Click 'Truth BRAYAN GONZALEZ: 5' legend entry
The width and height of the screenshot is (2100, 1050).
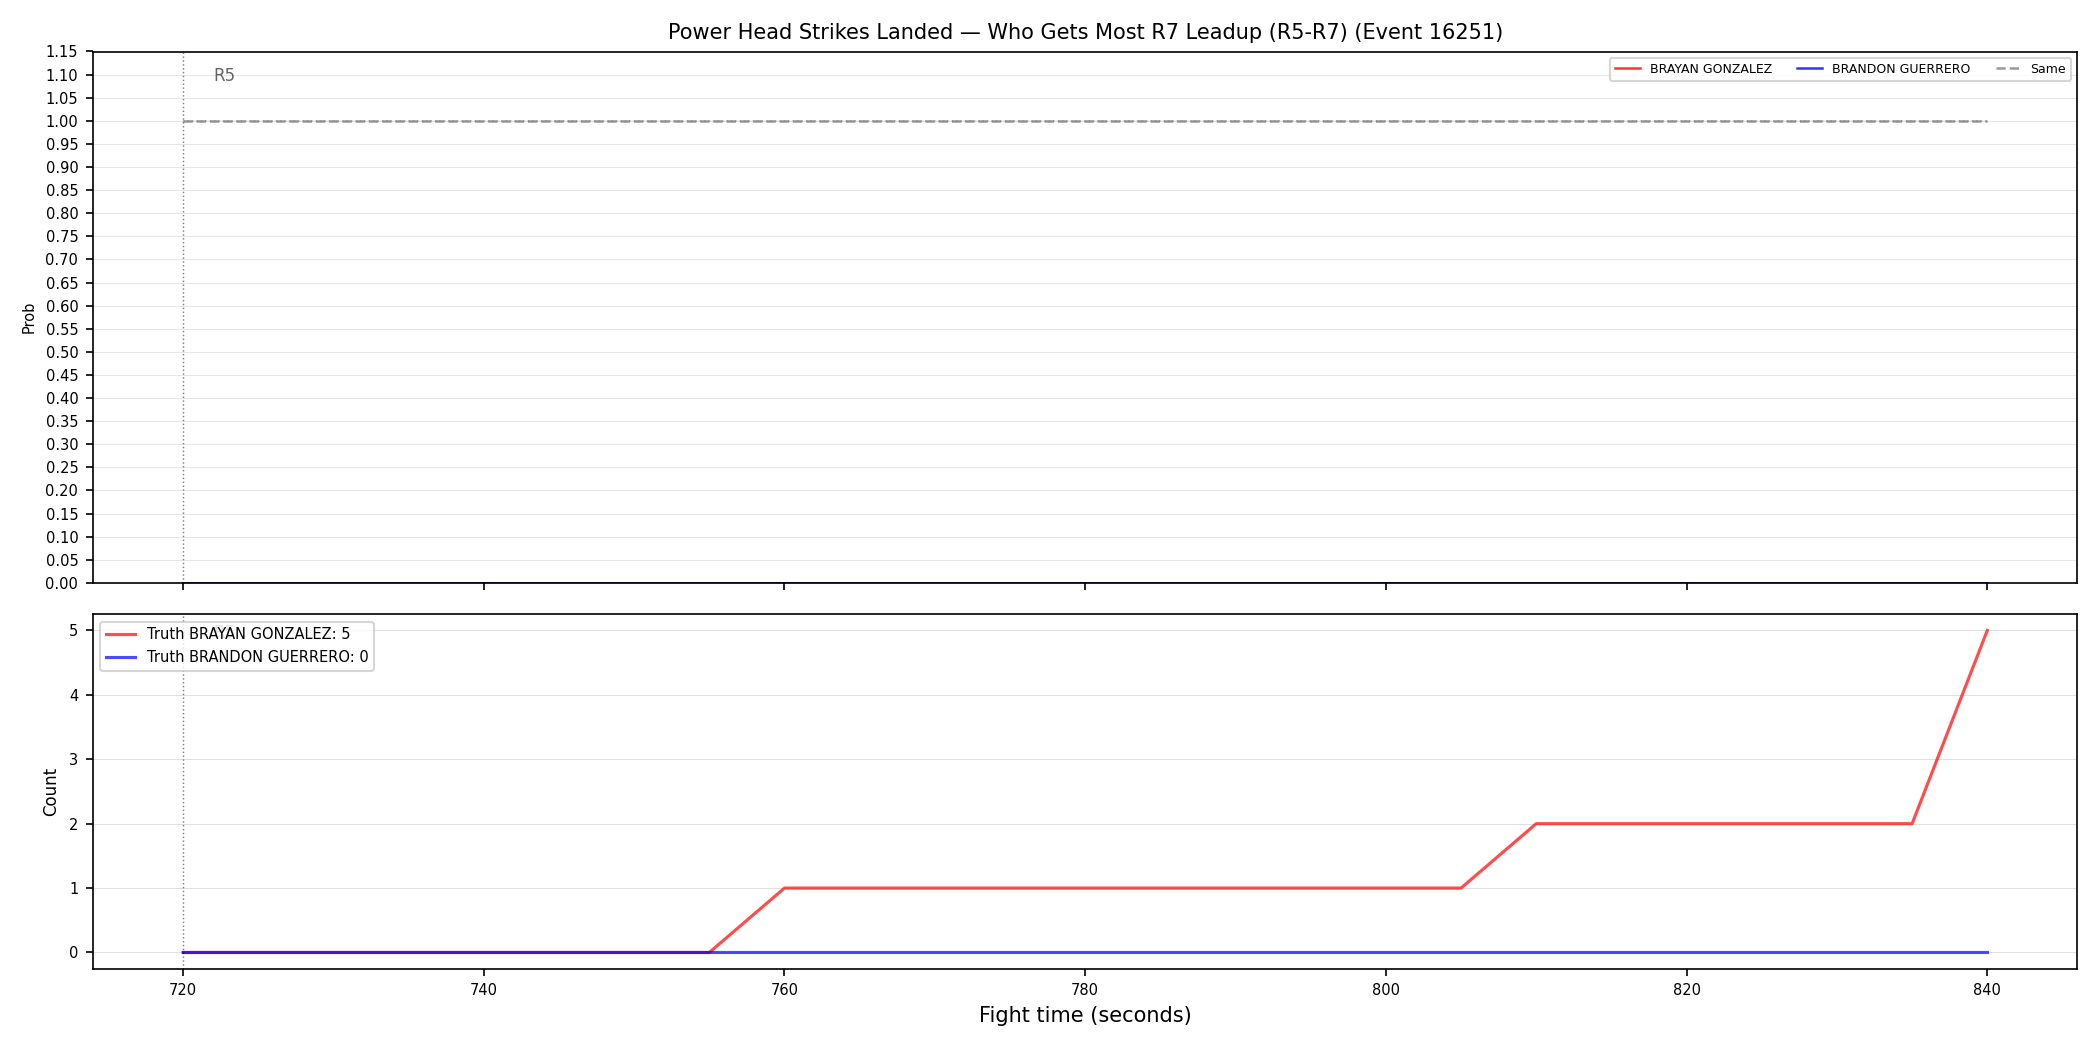pos(228,634)
